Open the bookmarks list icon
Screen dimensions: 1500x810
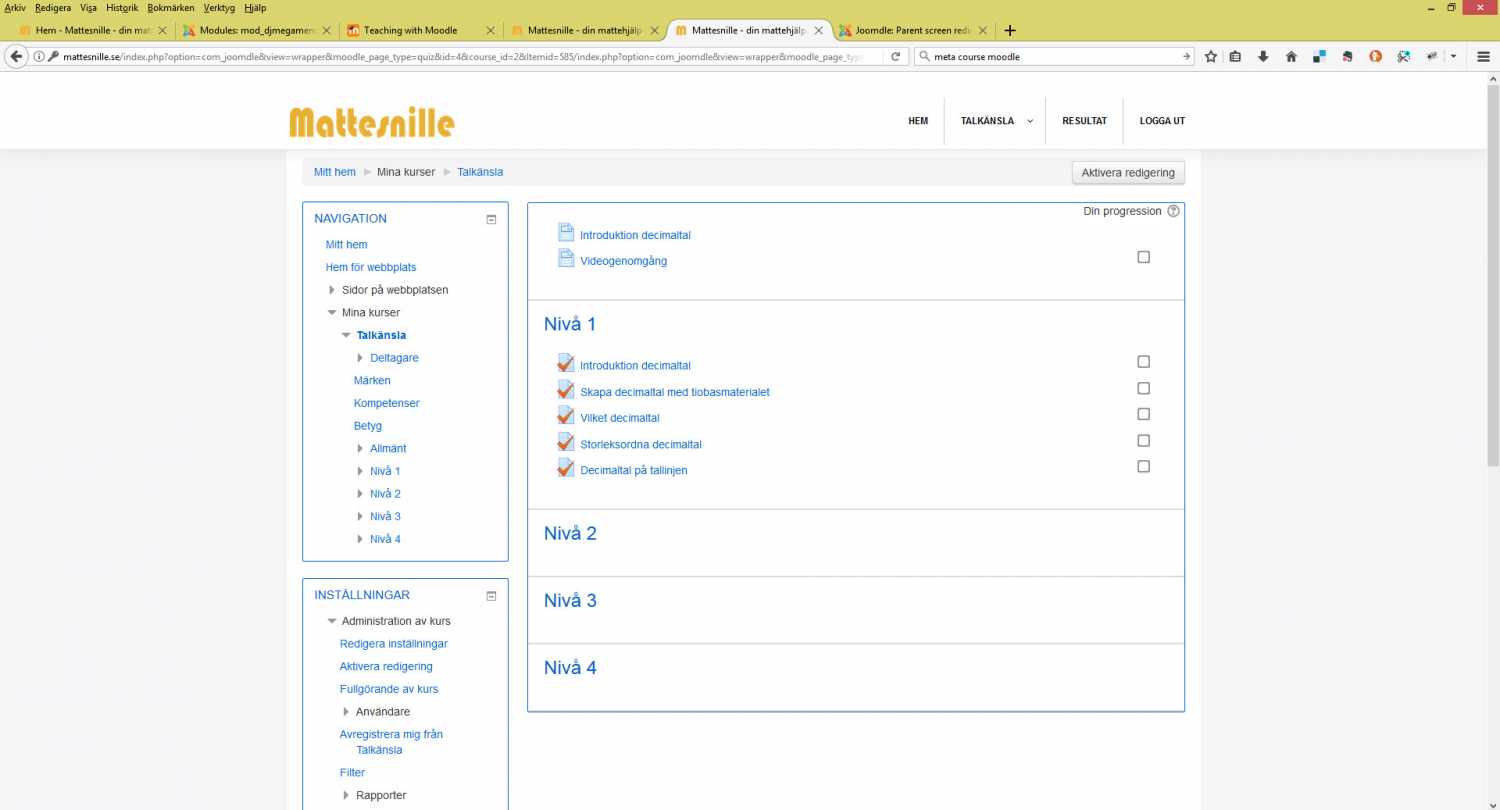tap(1236, 57)
